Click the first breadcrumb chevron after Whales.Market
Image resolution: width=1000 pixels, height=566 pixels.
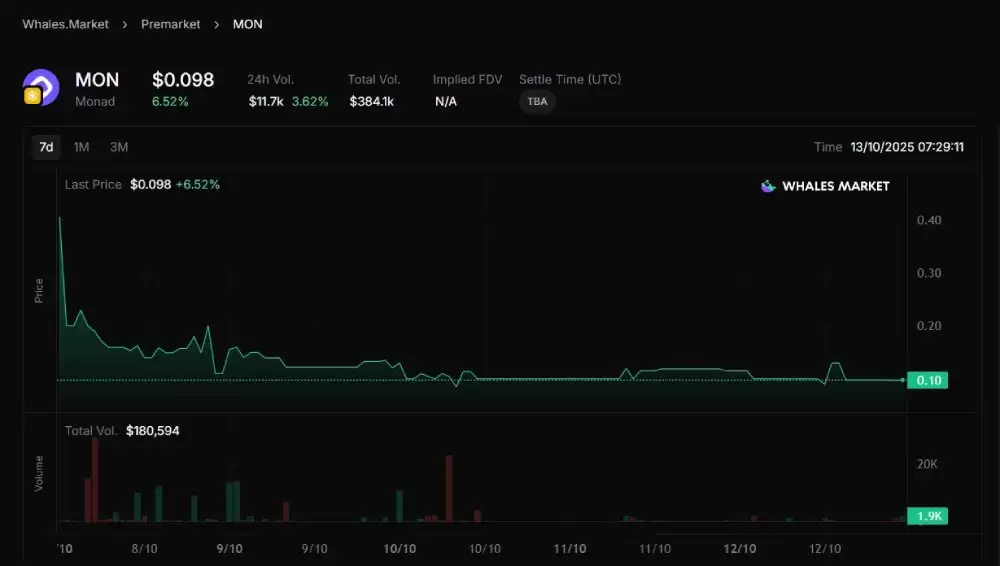pyautogui.click(x=124, y=24)
